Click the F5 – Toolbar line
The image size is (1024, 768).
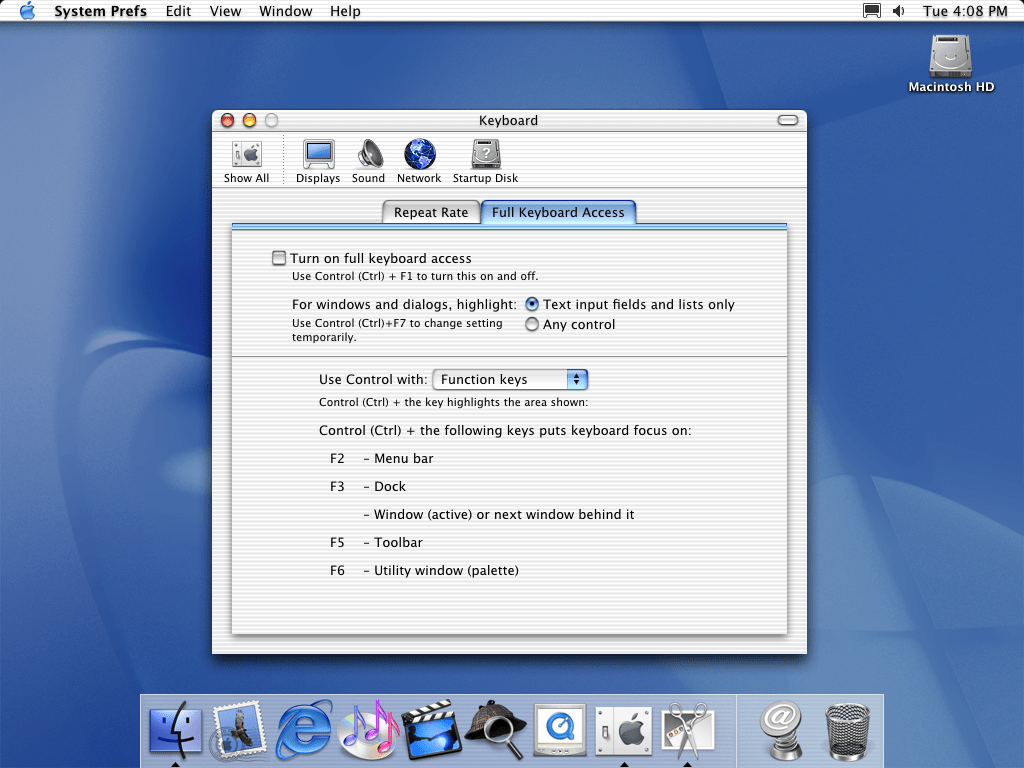click(376, 543)
